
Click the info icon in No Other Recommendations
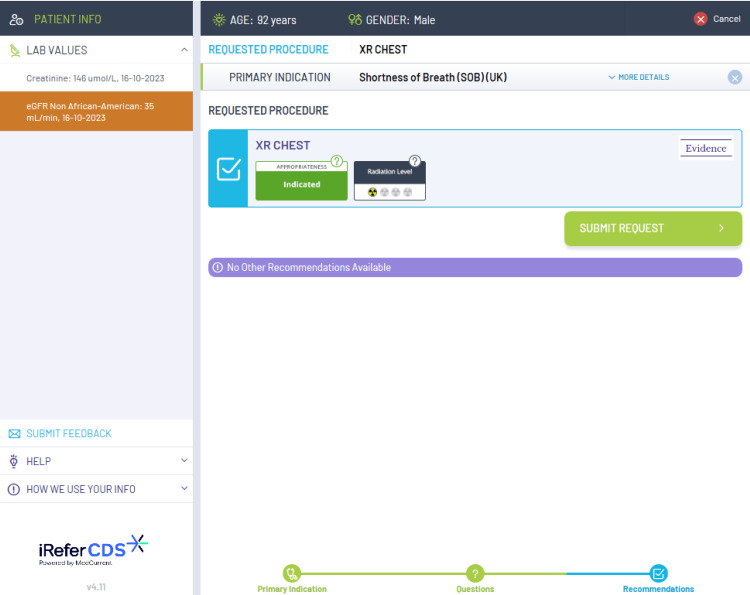218,267
